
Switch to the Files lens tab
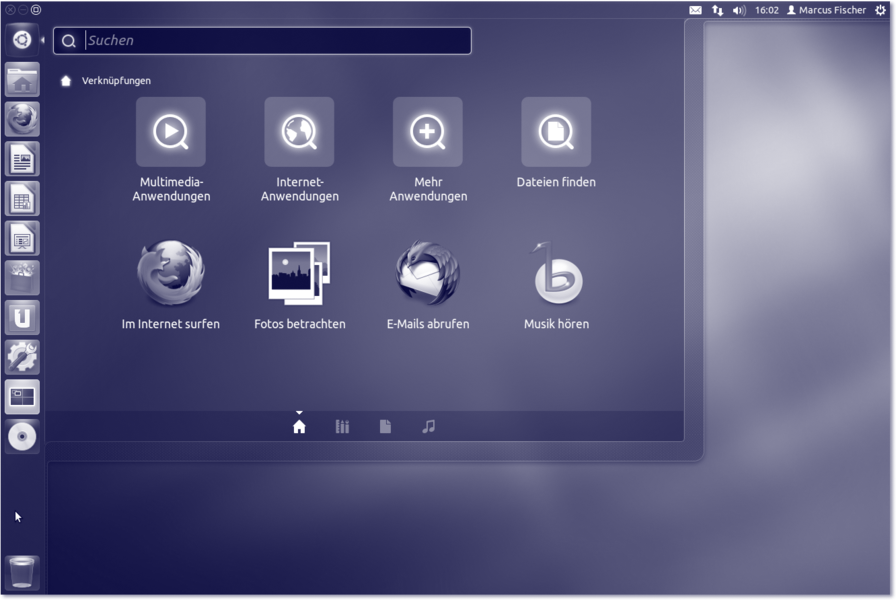click(385, 427)
